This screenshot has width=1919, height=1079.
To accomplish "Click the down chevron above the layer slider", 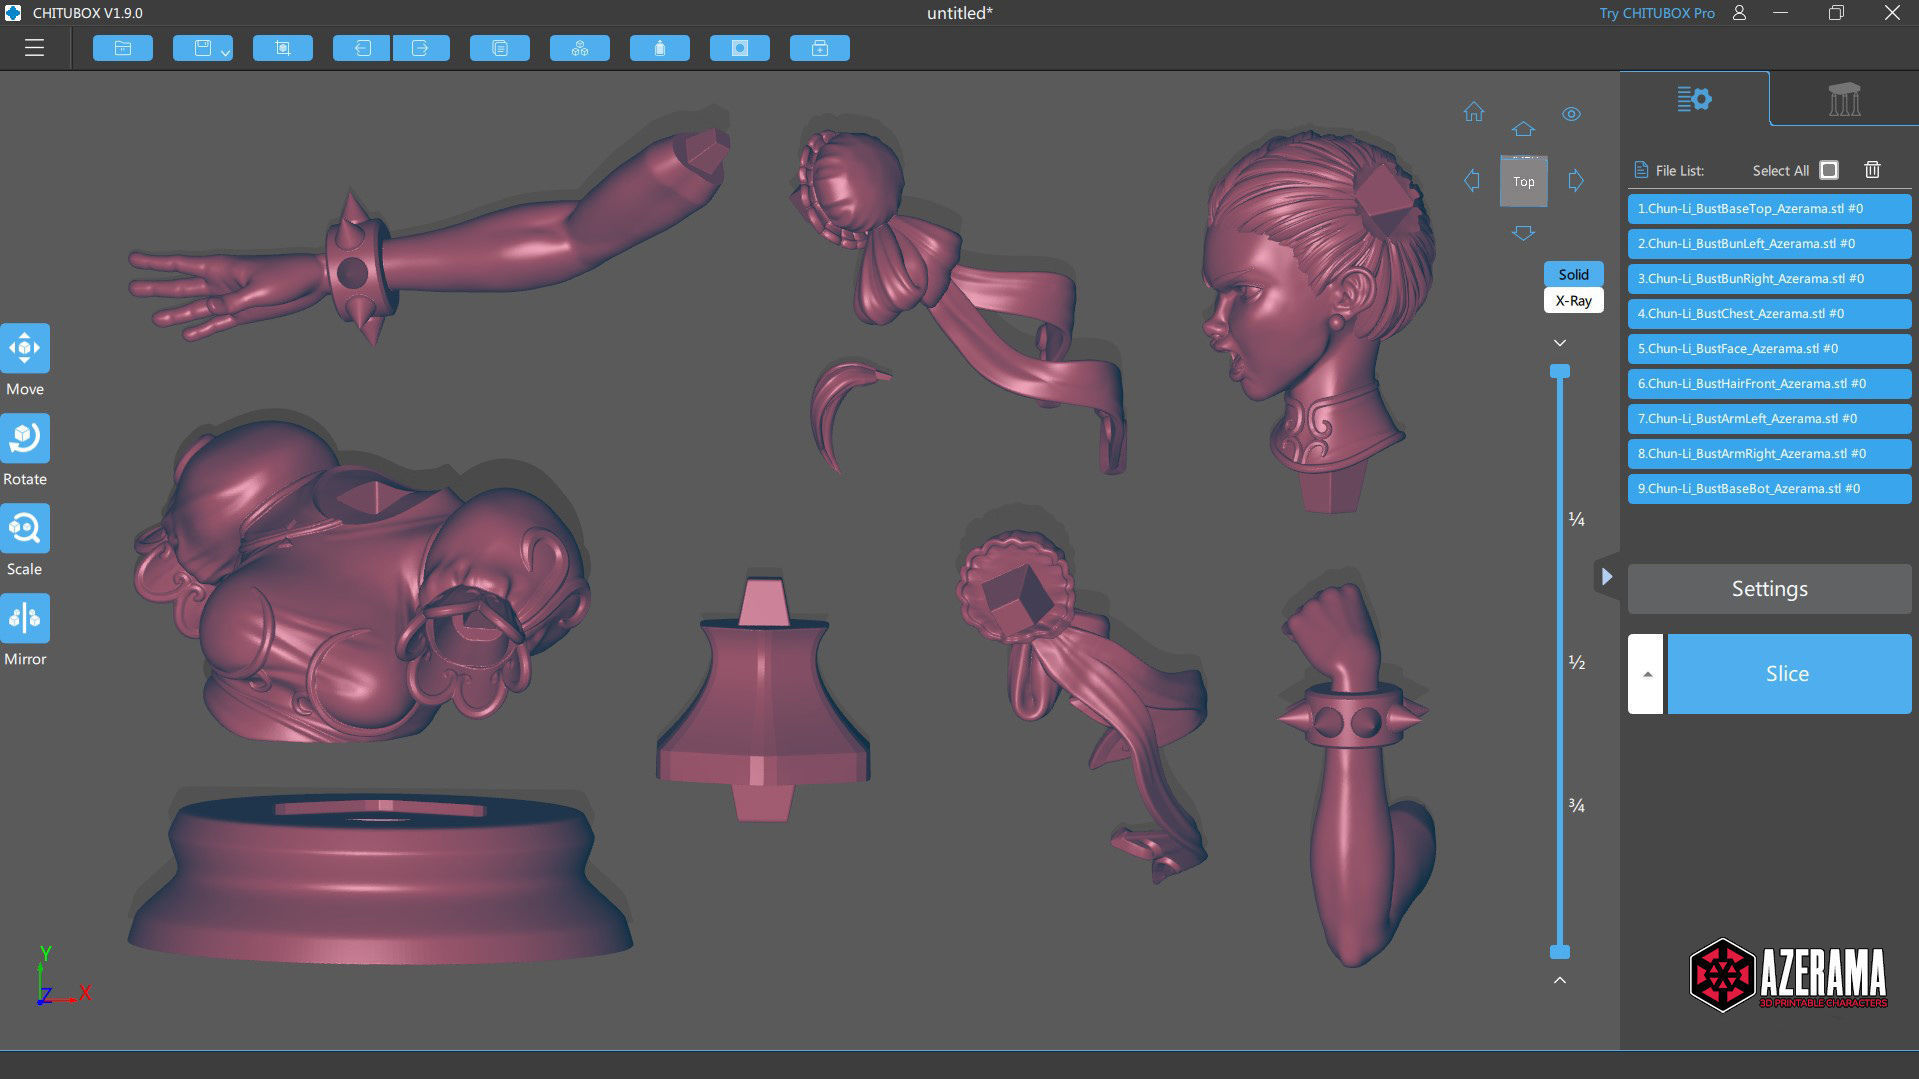I will pos(1559,343).
